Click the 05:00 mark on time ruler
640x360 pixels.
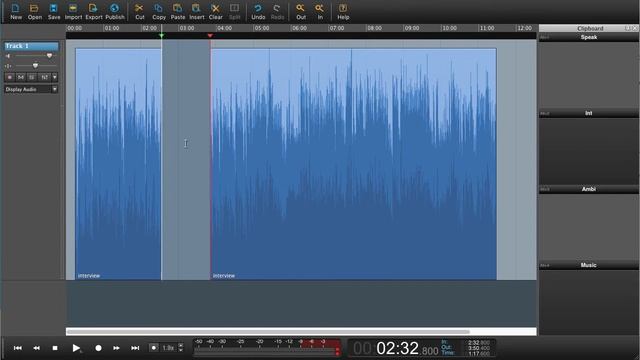[262, 28]
